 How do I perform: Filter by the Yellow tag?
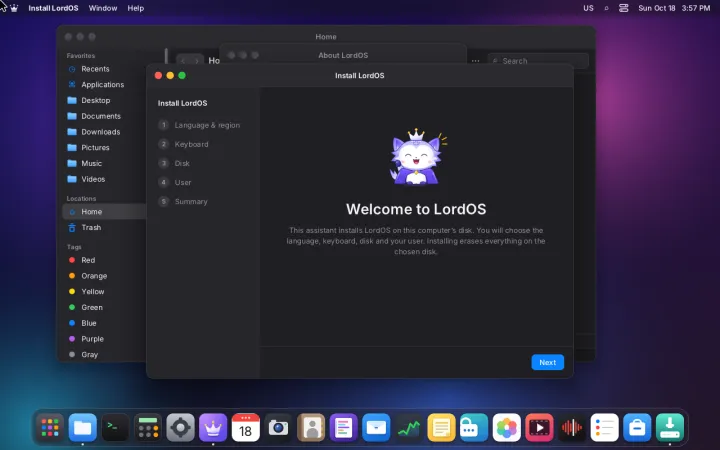104,292
